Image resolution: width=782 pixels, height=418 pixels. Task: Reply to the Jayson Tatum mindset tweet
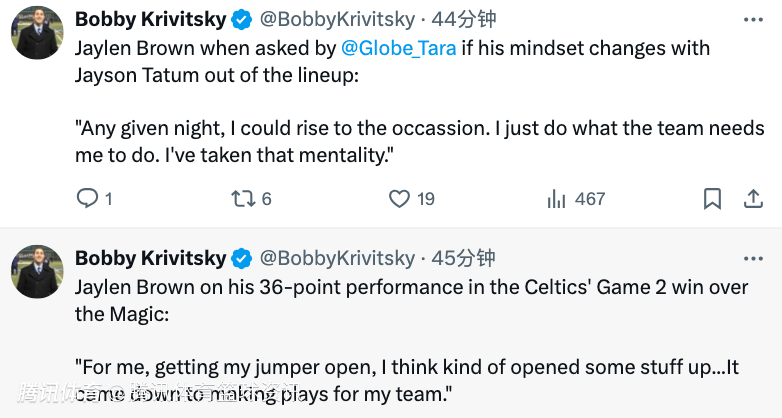[88, 199]
